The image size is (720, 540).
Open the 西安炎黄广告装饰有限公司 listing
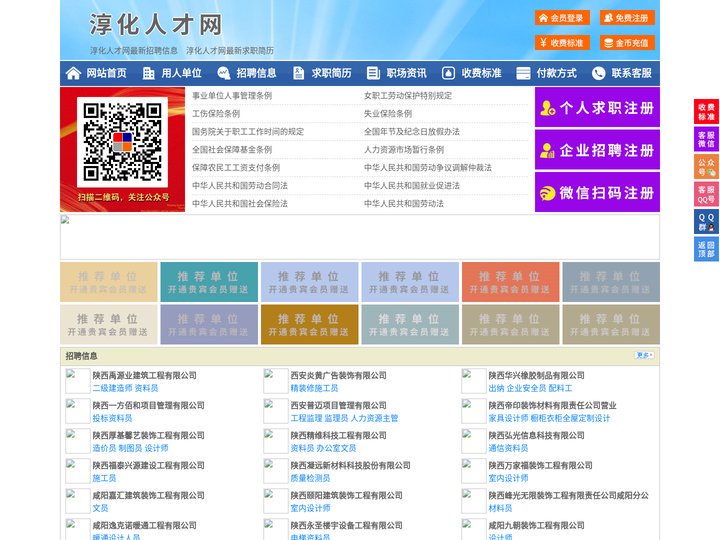pos(338,375)
